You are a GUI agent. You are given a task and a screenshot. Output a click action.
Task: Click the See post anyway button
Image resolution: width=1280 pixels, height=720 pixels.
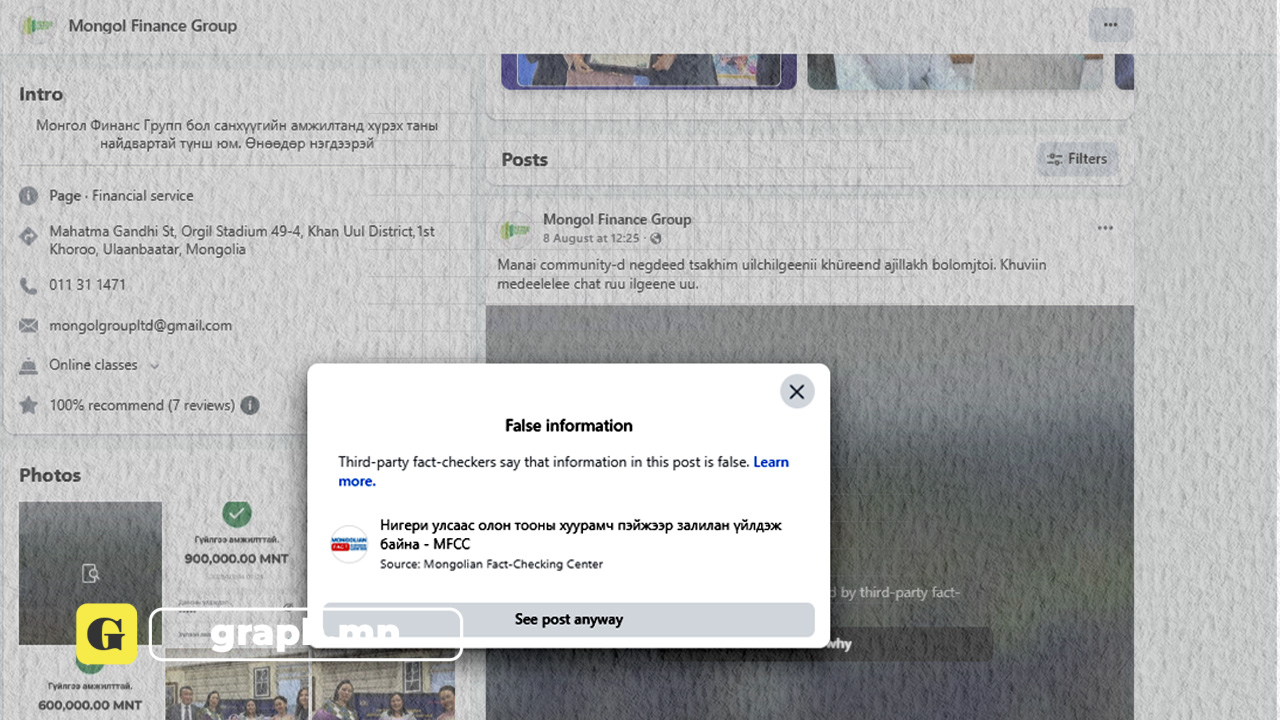pos(568,620)
